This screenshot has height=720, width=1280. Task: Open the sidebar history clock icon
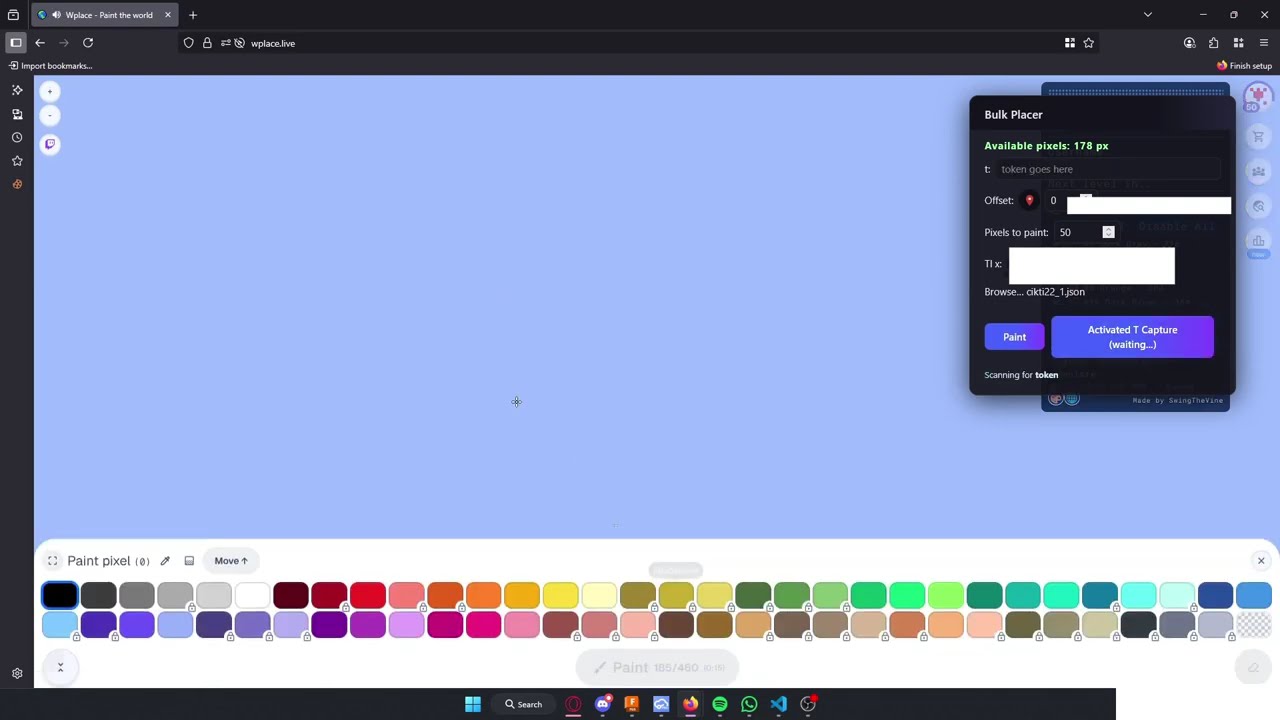17,138
